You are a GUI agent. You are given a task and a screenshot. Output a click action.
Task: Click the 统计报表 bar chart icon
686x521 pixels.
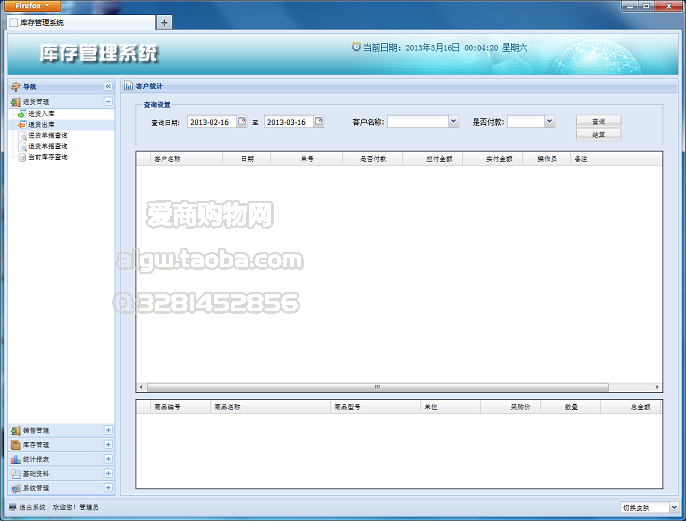pyautogui.click(x=16, y=459)
